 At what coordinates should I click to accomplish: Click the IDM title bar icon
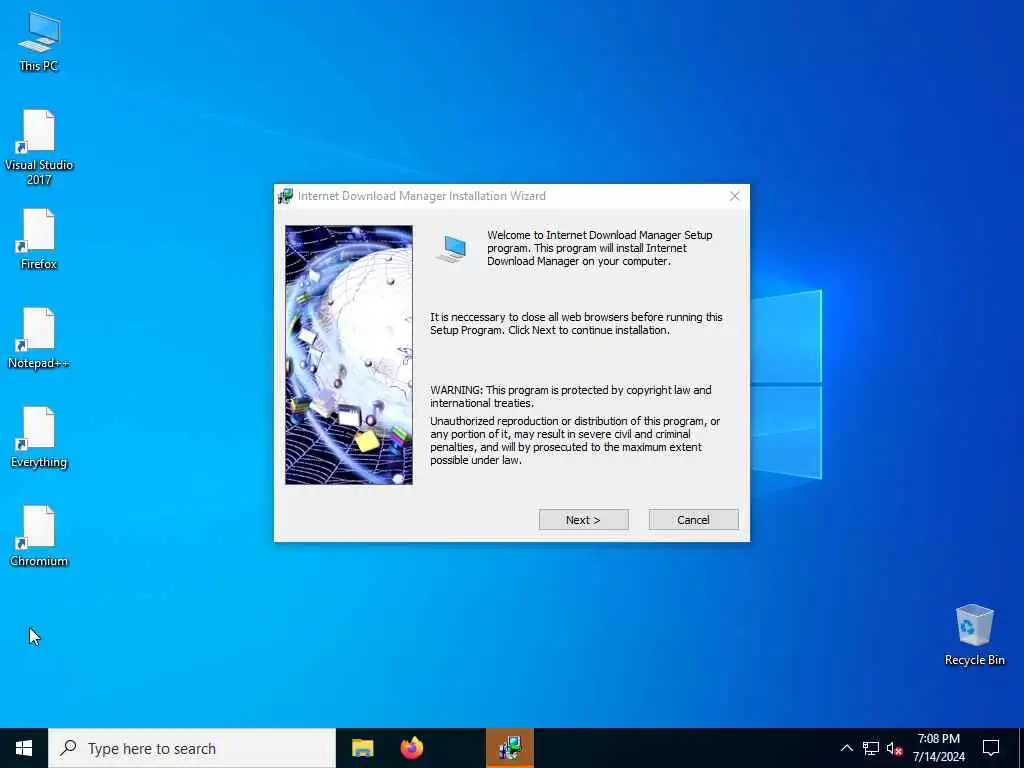coord(285,196)
